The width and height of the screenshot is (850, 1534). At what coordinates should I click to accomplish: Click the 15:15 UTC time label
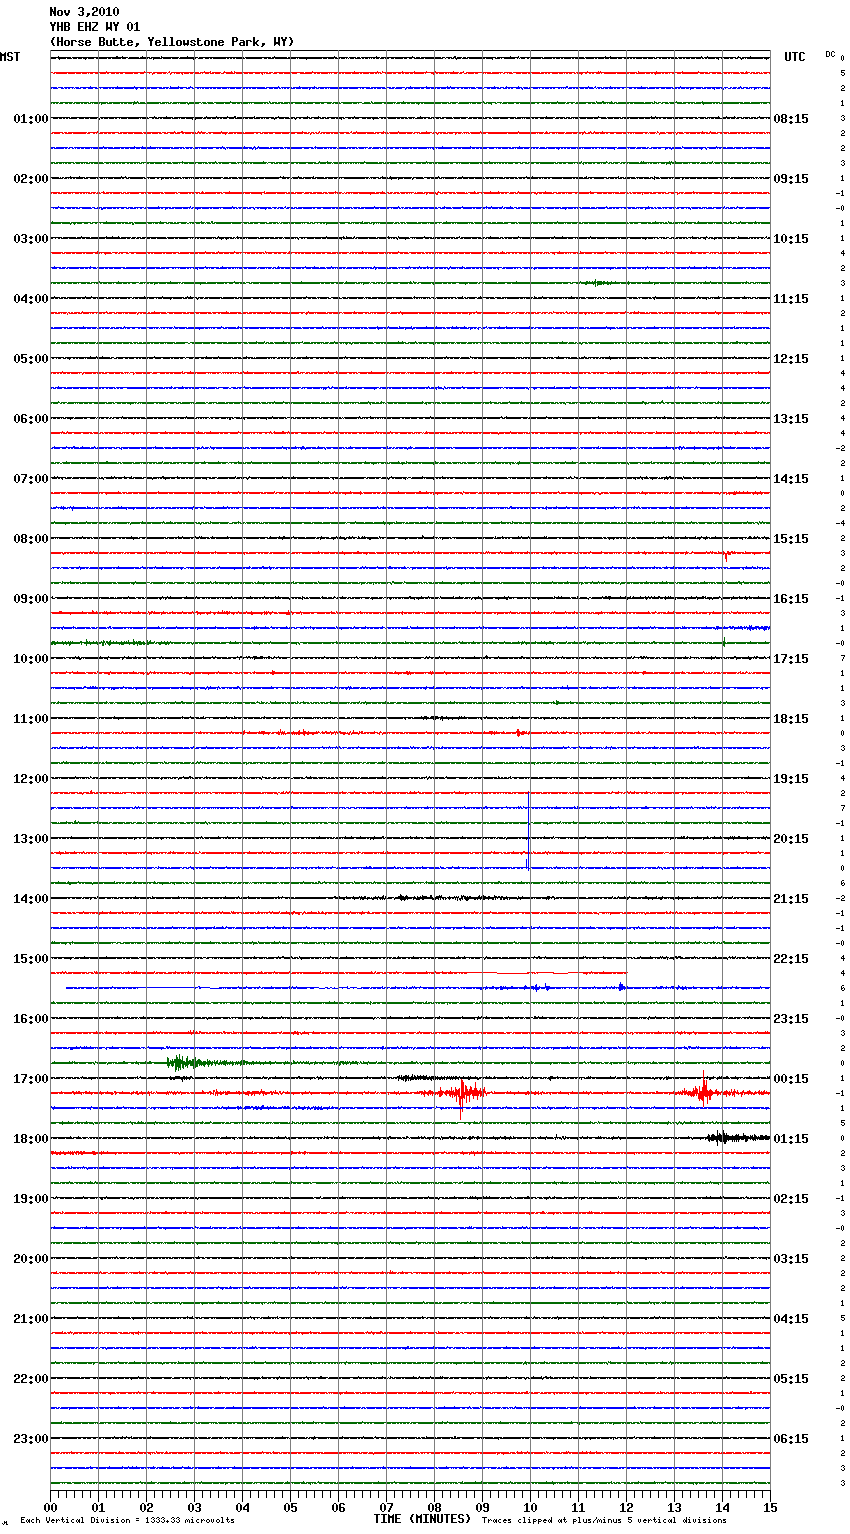point(791,539)
